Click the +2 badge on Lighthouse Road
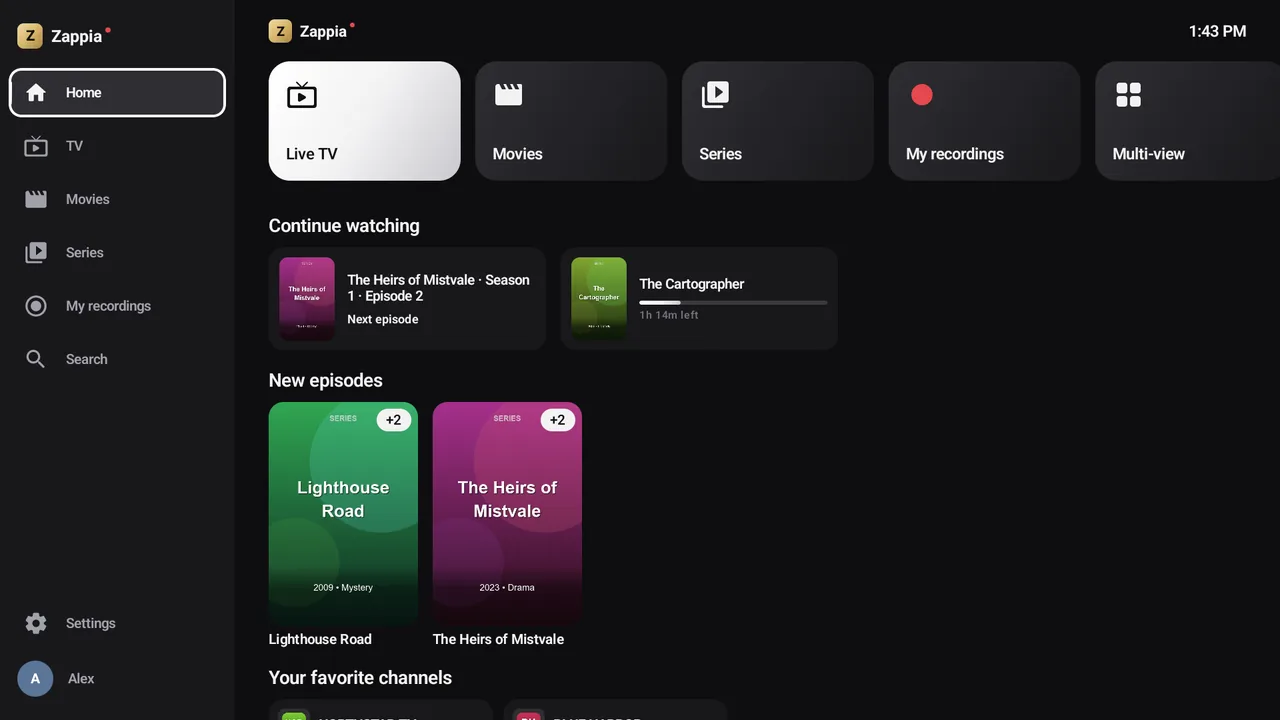Viewport: 1280px width, 720px height. (394, 420)
